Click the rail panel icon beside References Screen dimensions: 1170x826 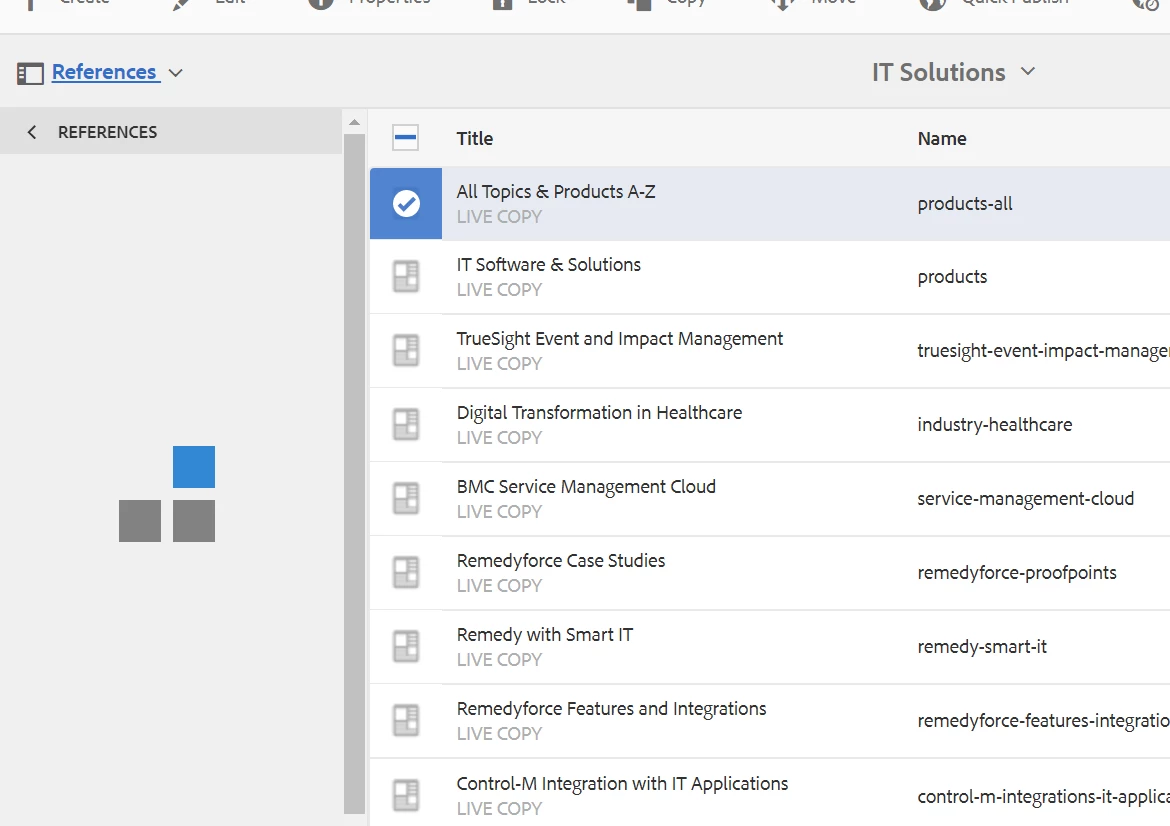point(30,73)
